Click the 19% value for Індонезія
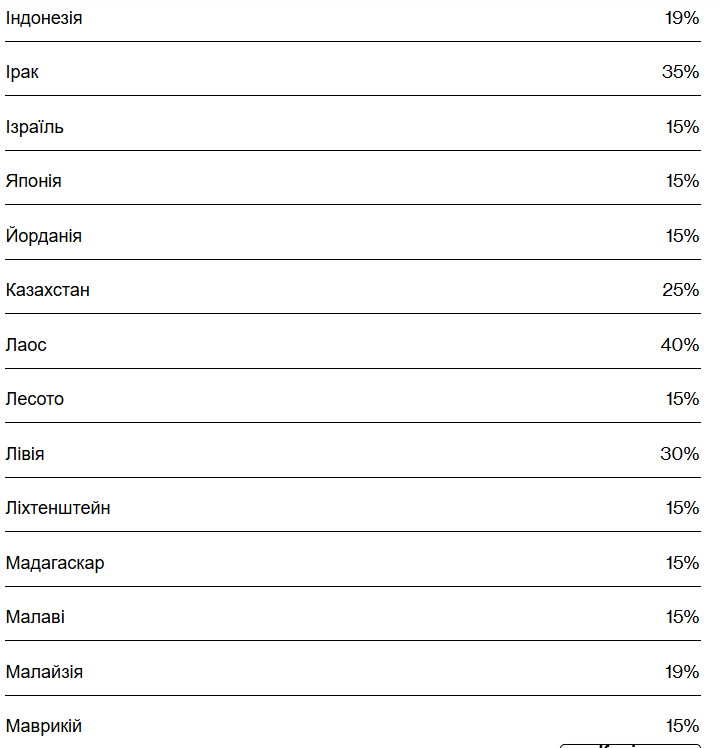The height and width of the screenshot is (748, 720). 682,18
